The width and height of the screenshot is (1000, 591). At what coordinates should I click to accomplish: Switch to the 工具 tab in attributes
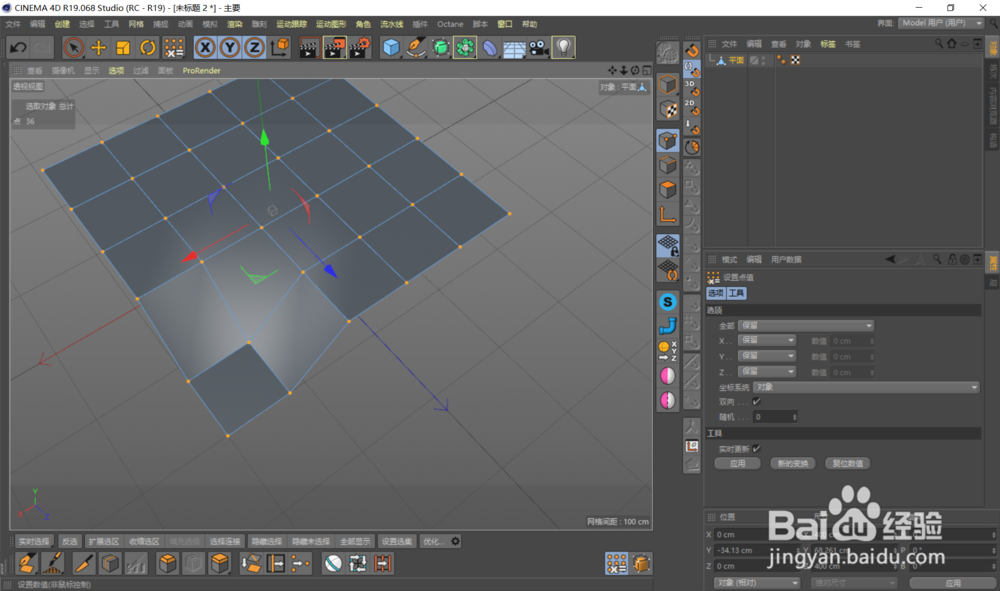pyautogui.click(x=736, y=293)
